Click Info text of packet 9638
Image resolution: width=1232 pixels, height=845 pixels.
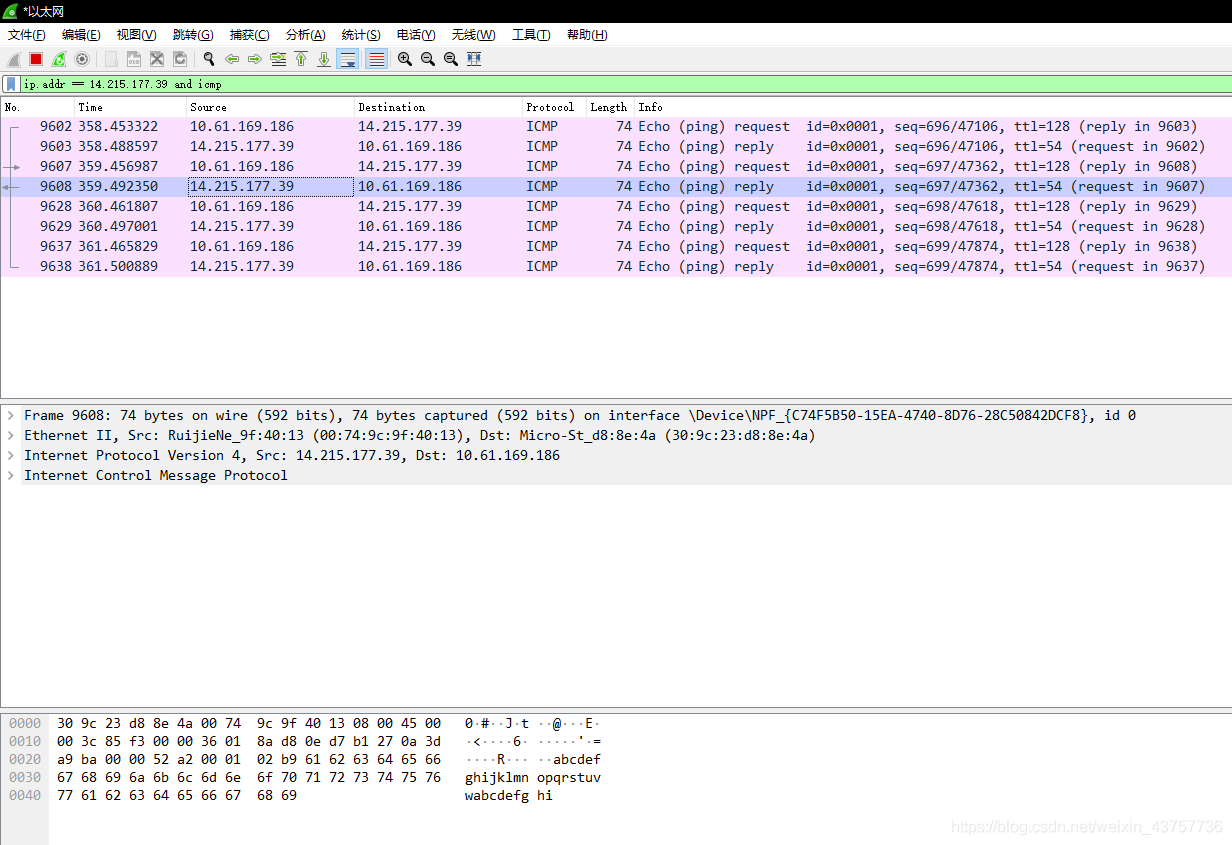pos(922,266)
